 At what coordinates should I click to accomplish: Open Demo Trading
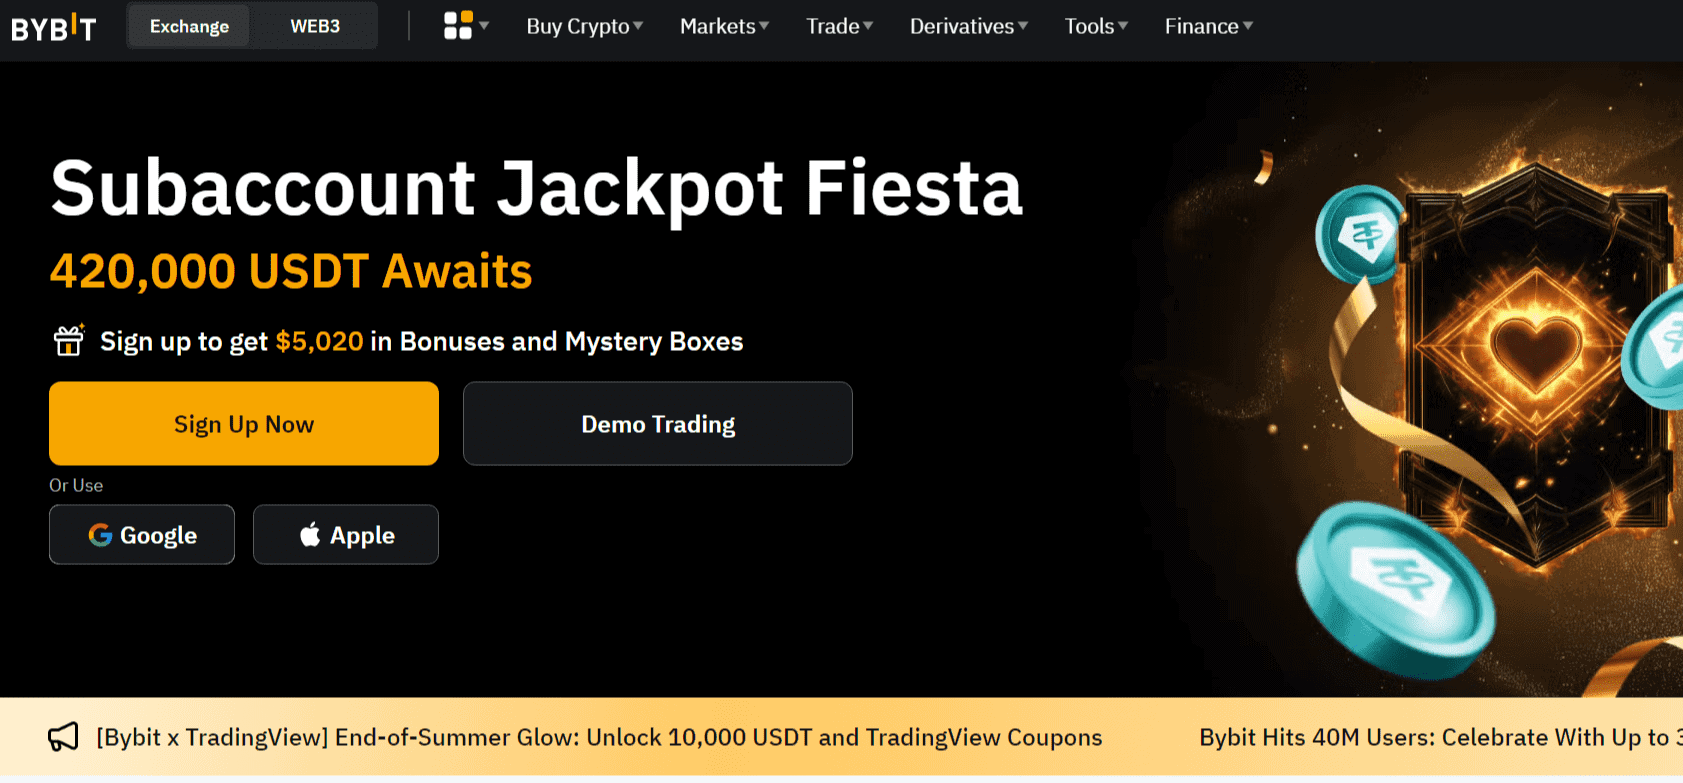pyautogui.click(x=657, y=423)
